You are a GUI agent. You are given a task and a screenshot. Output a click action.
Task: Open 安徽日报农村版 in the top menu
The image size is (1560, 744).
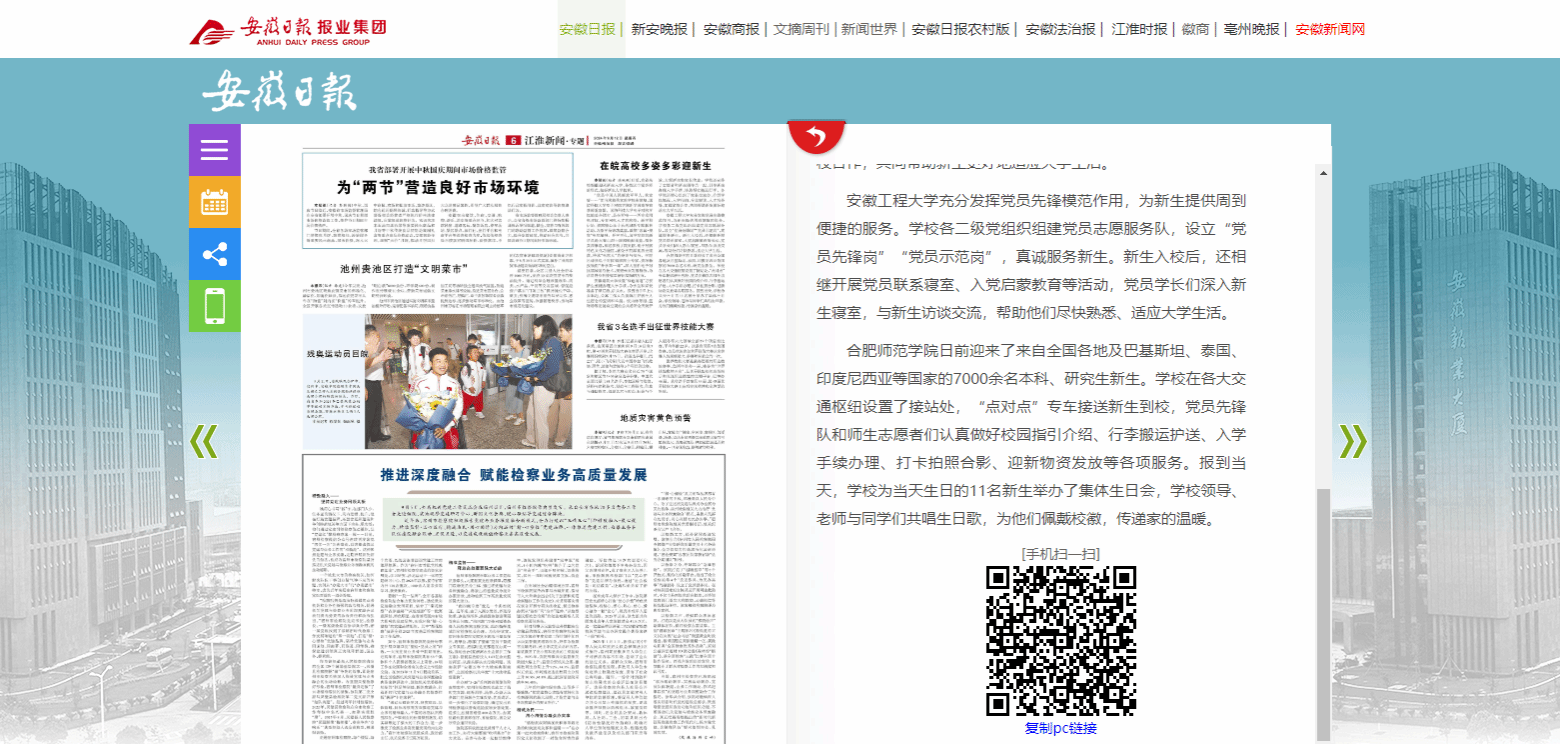point(961,29)
